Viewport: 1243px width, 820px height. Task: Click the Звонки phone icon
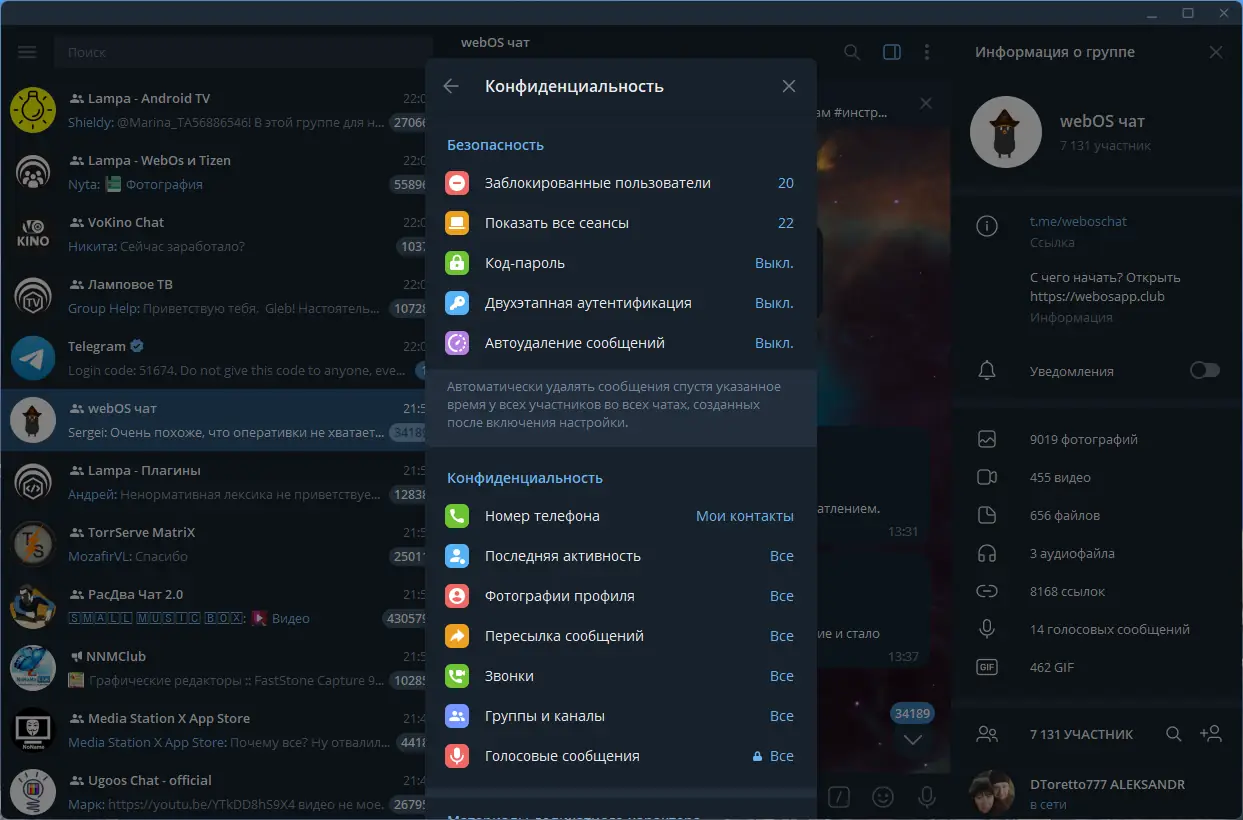click(x=457, y=676)
